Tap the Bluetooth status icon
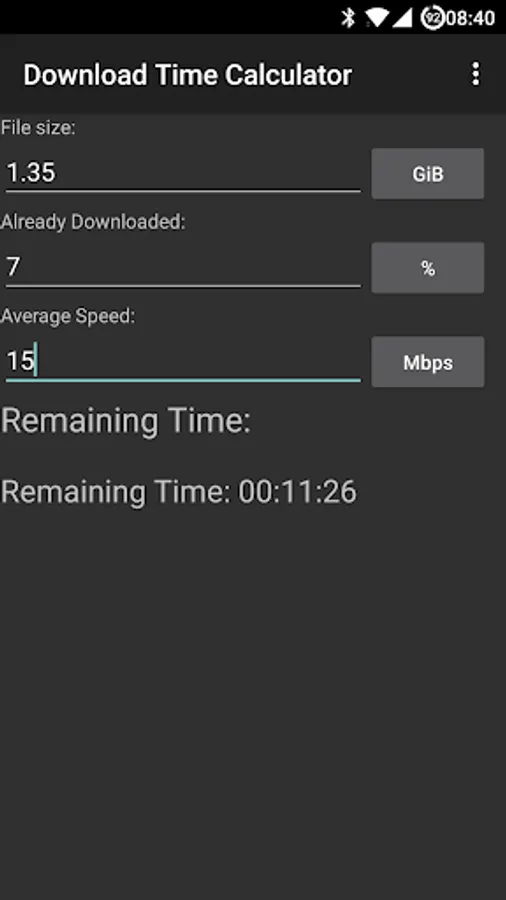 point(348,18)
